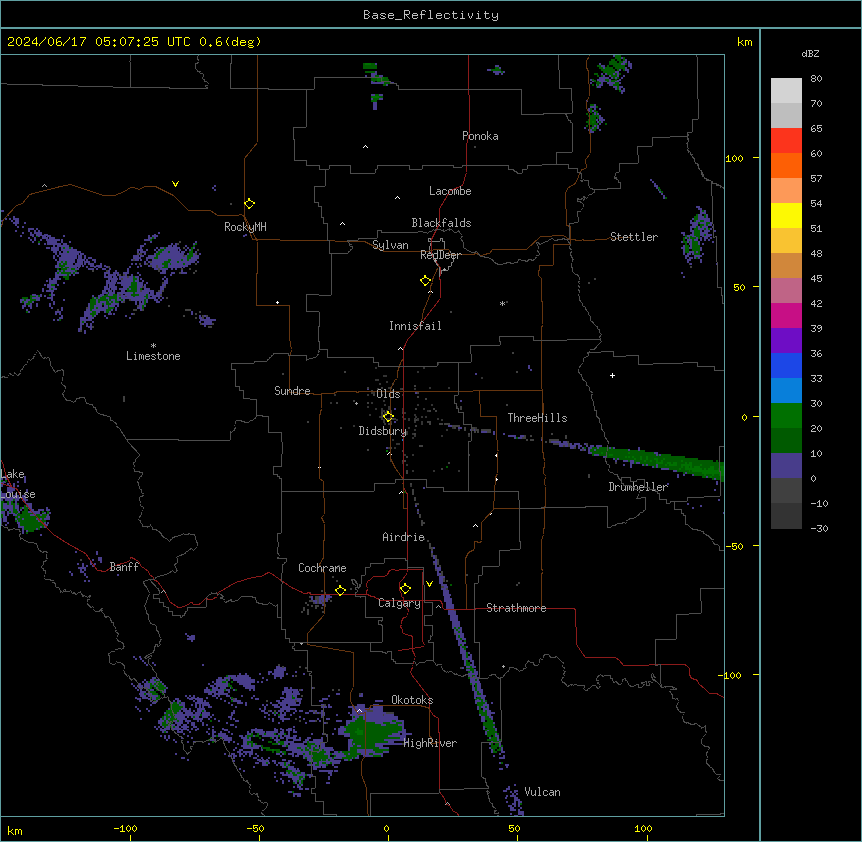The height and width of the screenshot is (842, 862).
Task: Click the yellow 51-54 dBZ legend swatch
Action: pos(786,215)
